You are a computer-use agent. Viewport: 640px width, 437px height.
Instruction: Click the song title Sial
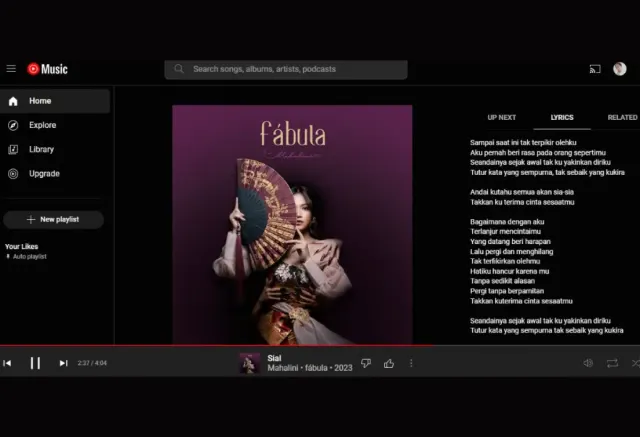pyautogui.click(x=274, y=358)
